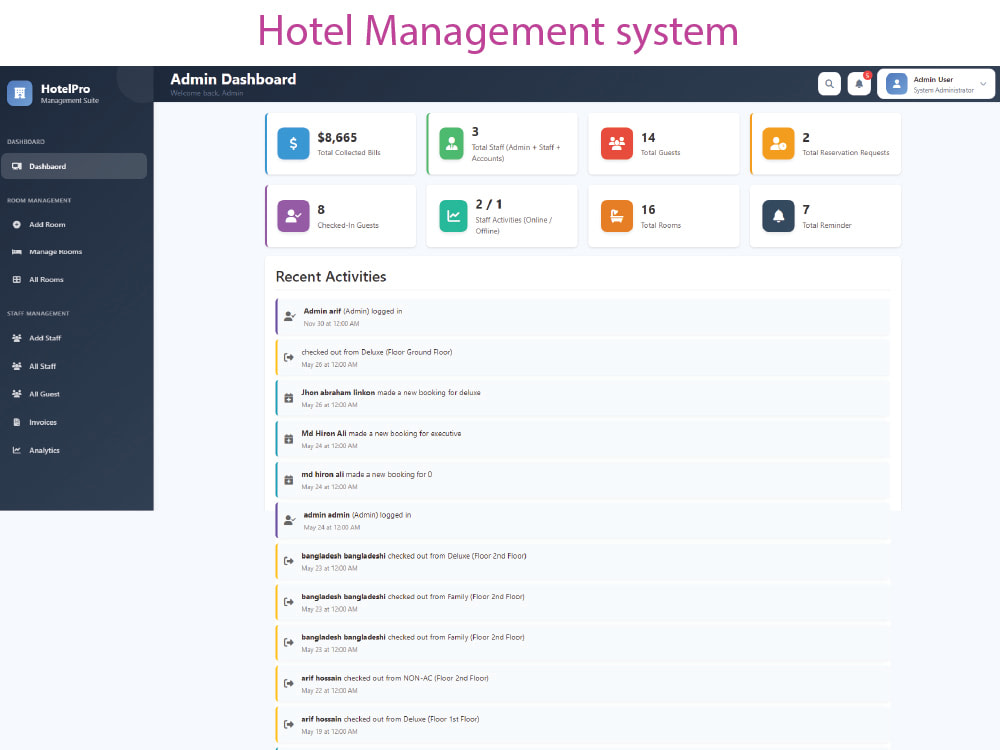Open the search icon in header
1000x750 pixels.
click(829, 84)
